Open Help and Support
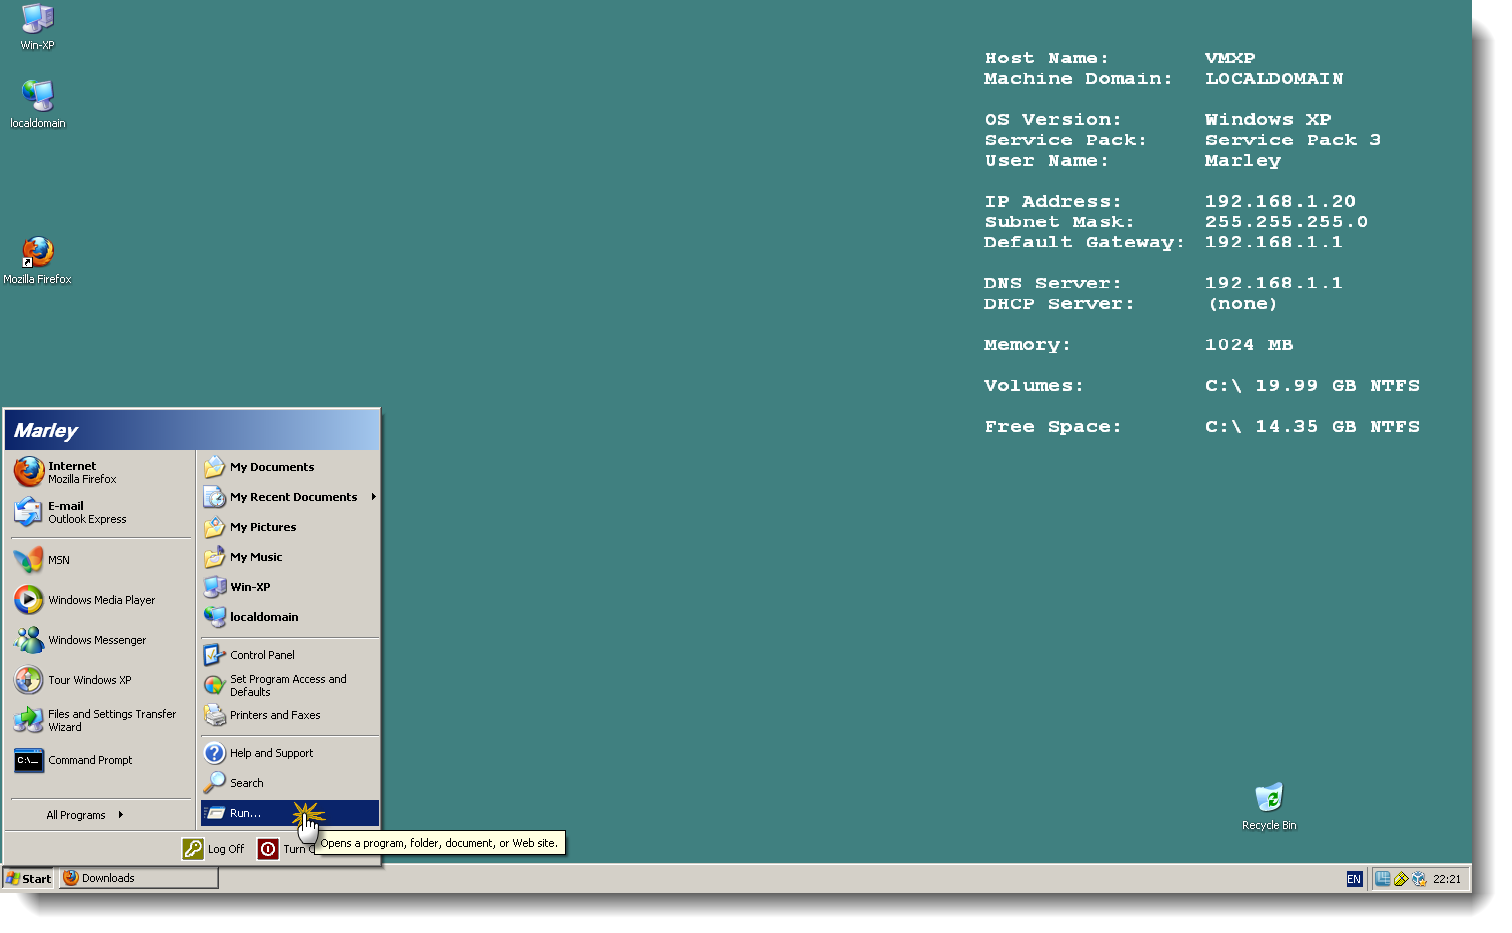1512x933 pixels. (x=270, y=753)
